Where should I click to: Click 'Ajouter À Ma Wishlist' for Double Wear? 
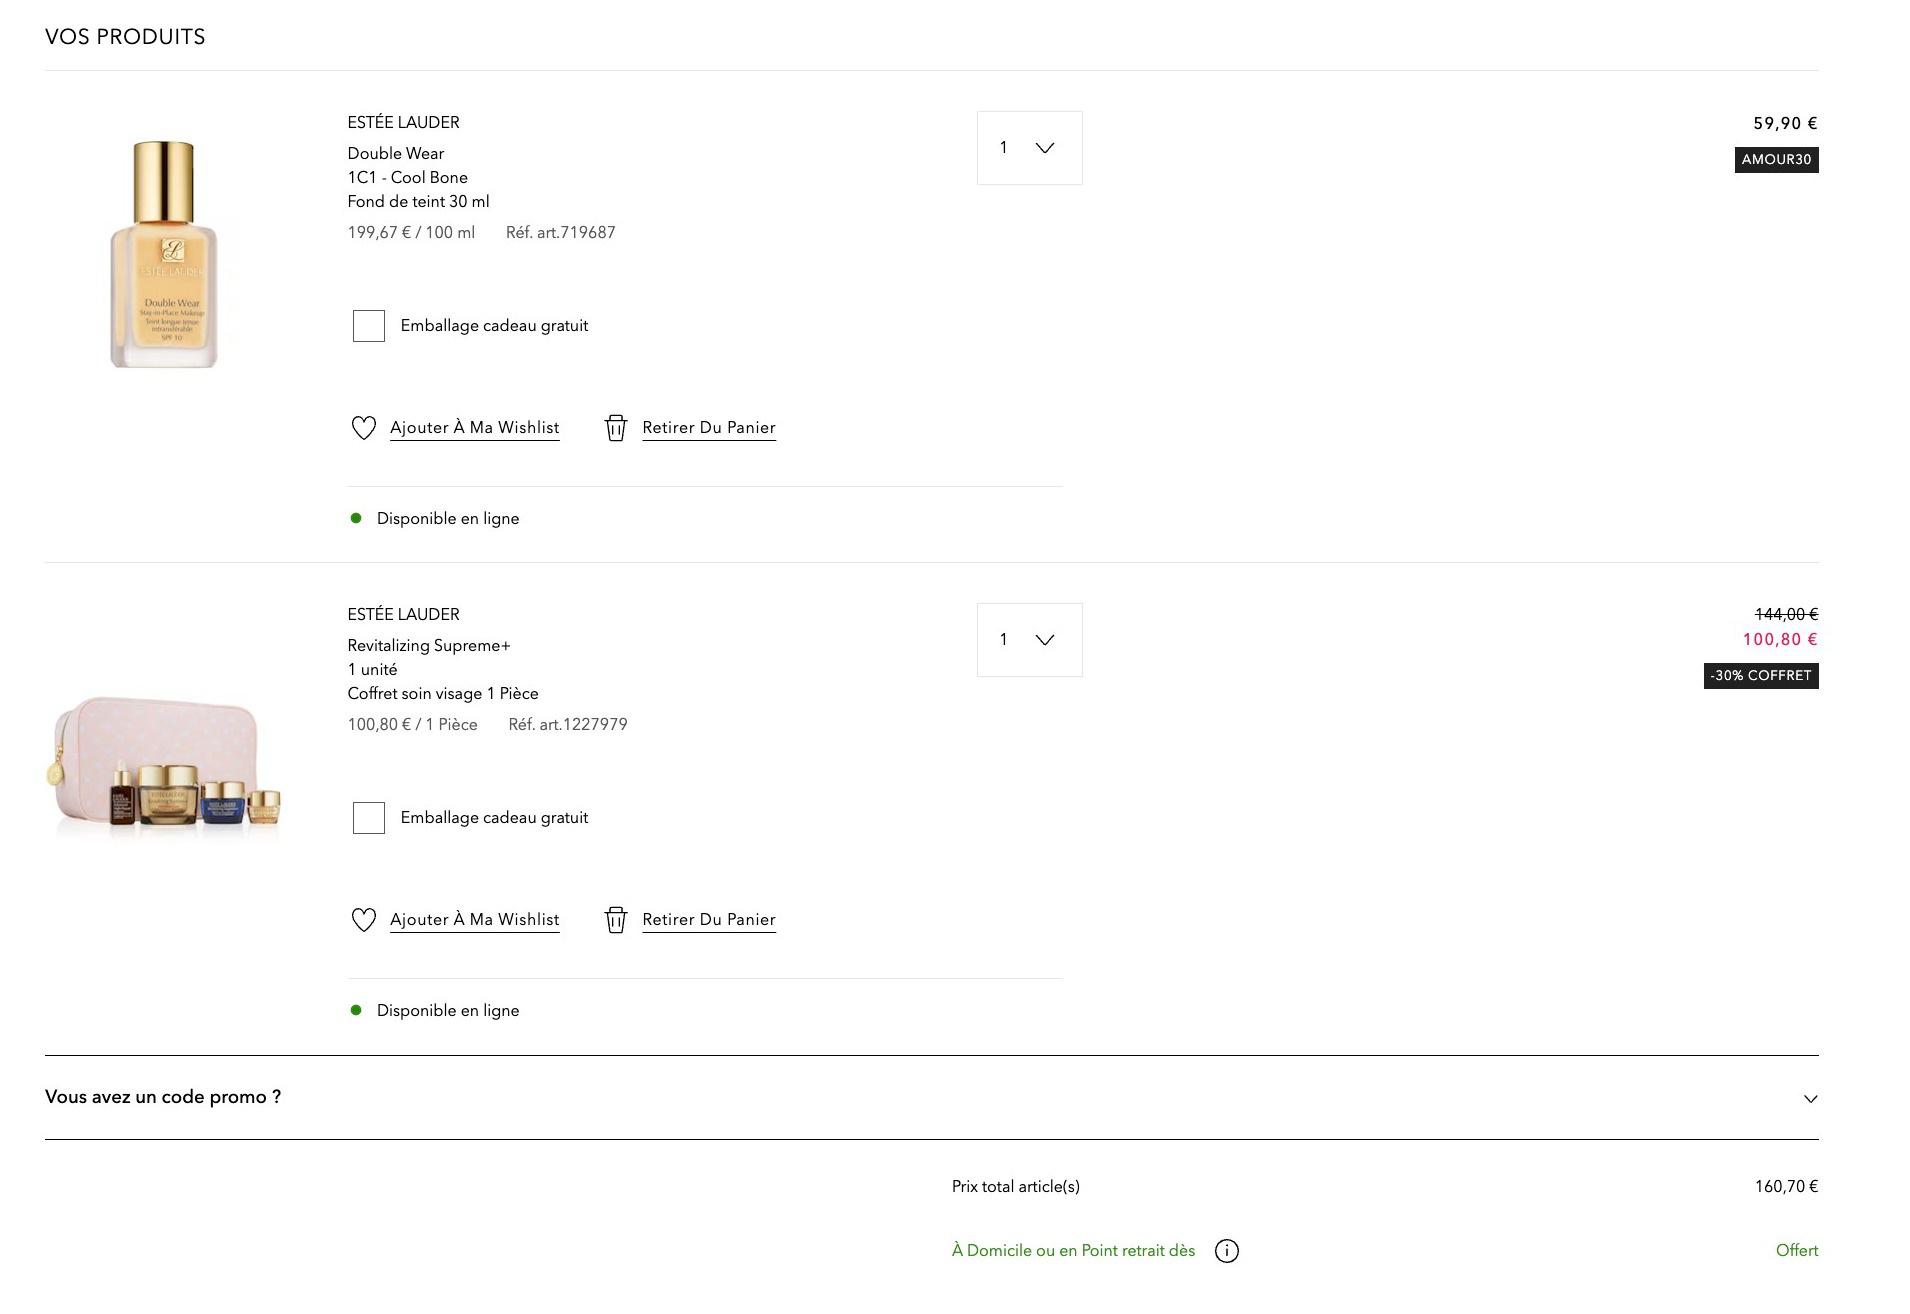coord(474,428)
